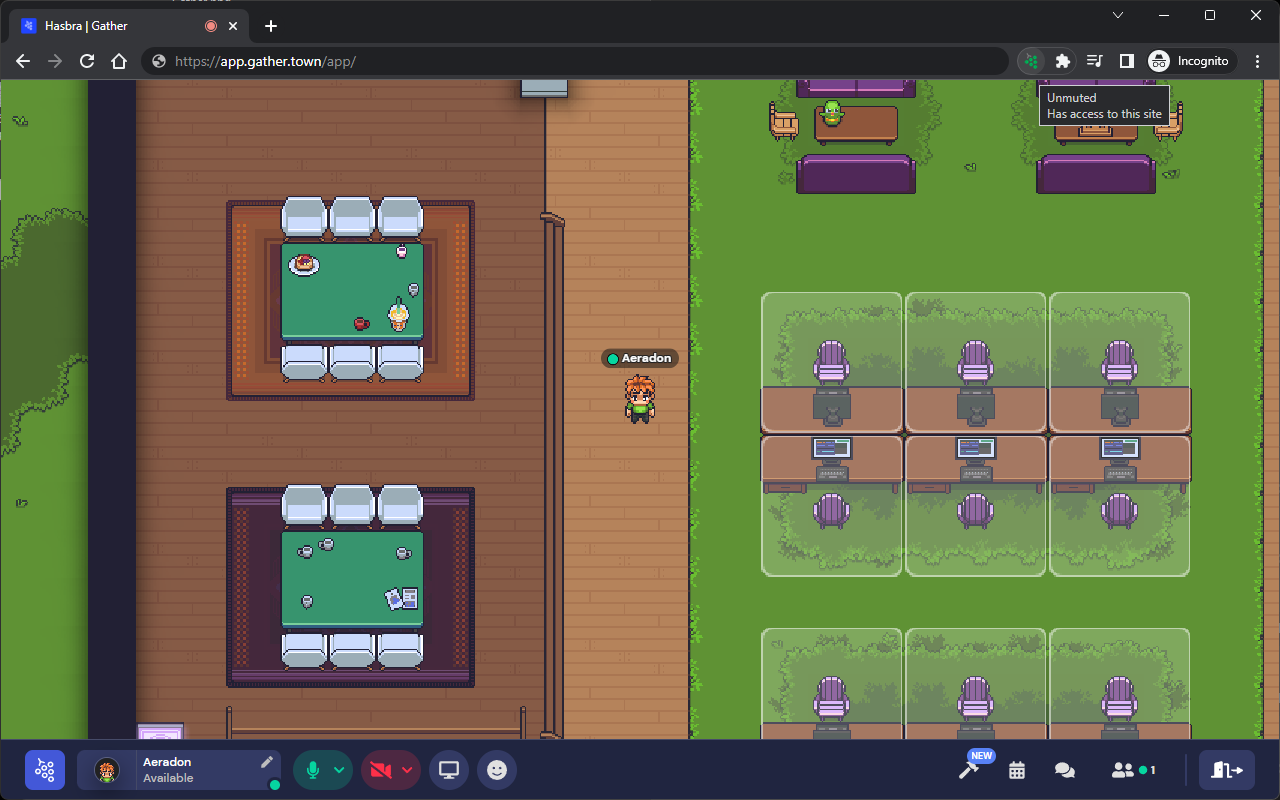Screen dimensions: 1280x800
Task: Click the Available status text
Action: [x=168, y=778]
